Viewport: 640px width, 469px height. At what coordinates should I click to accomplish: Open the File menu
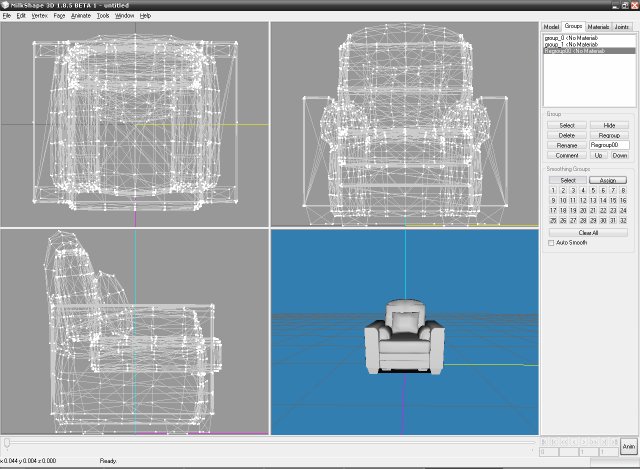point(7,16)
